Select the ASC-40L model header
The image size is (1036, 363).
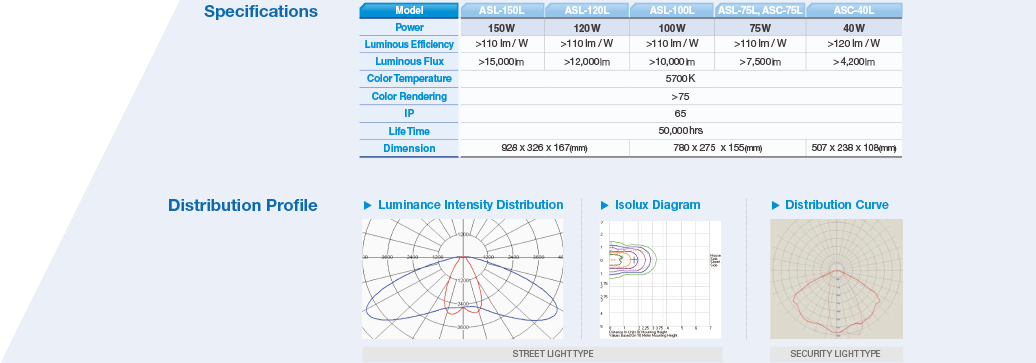(854, 11)
